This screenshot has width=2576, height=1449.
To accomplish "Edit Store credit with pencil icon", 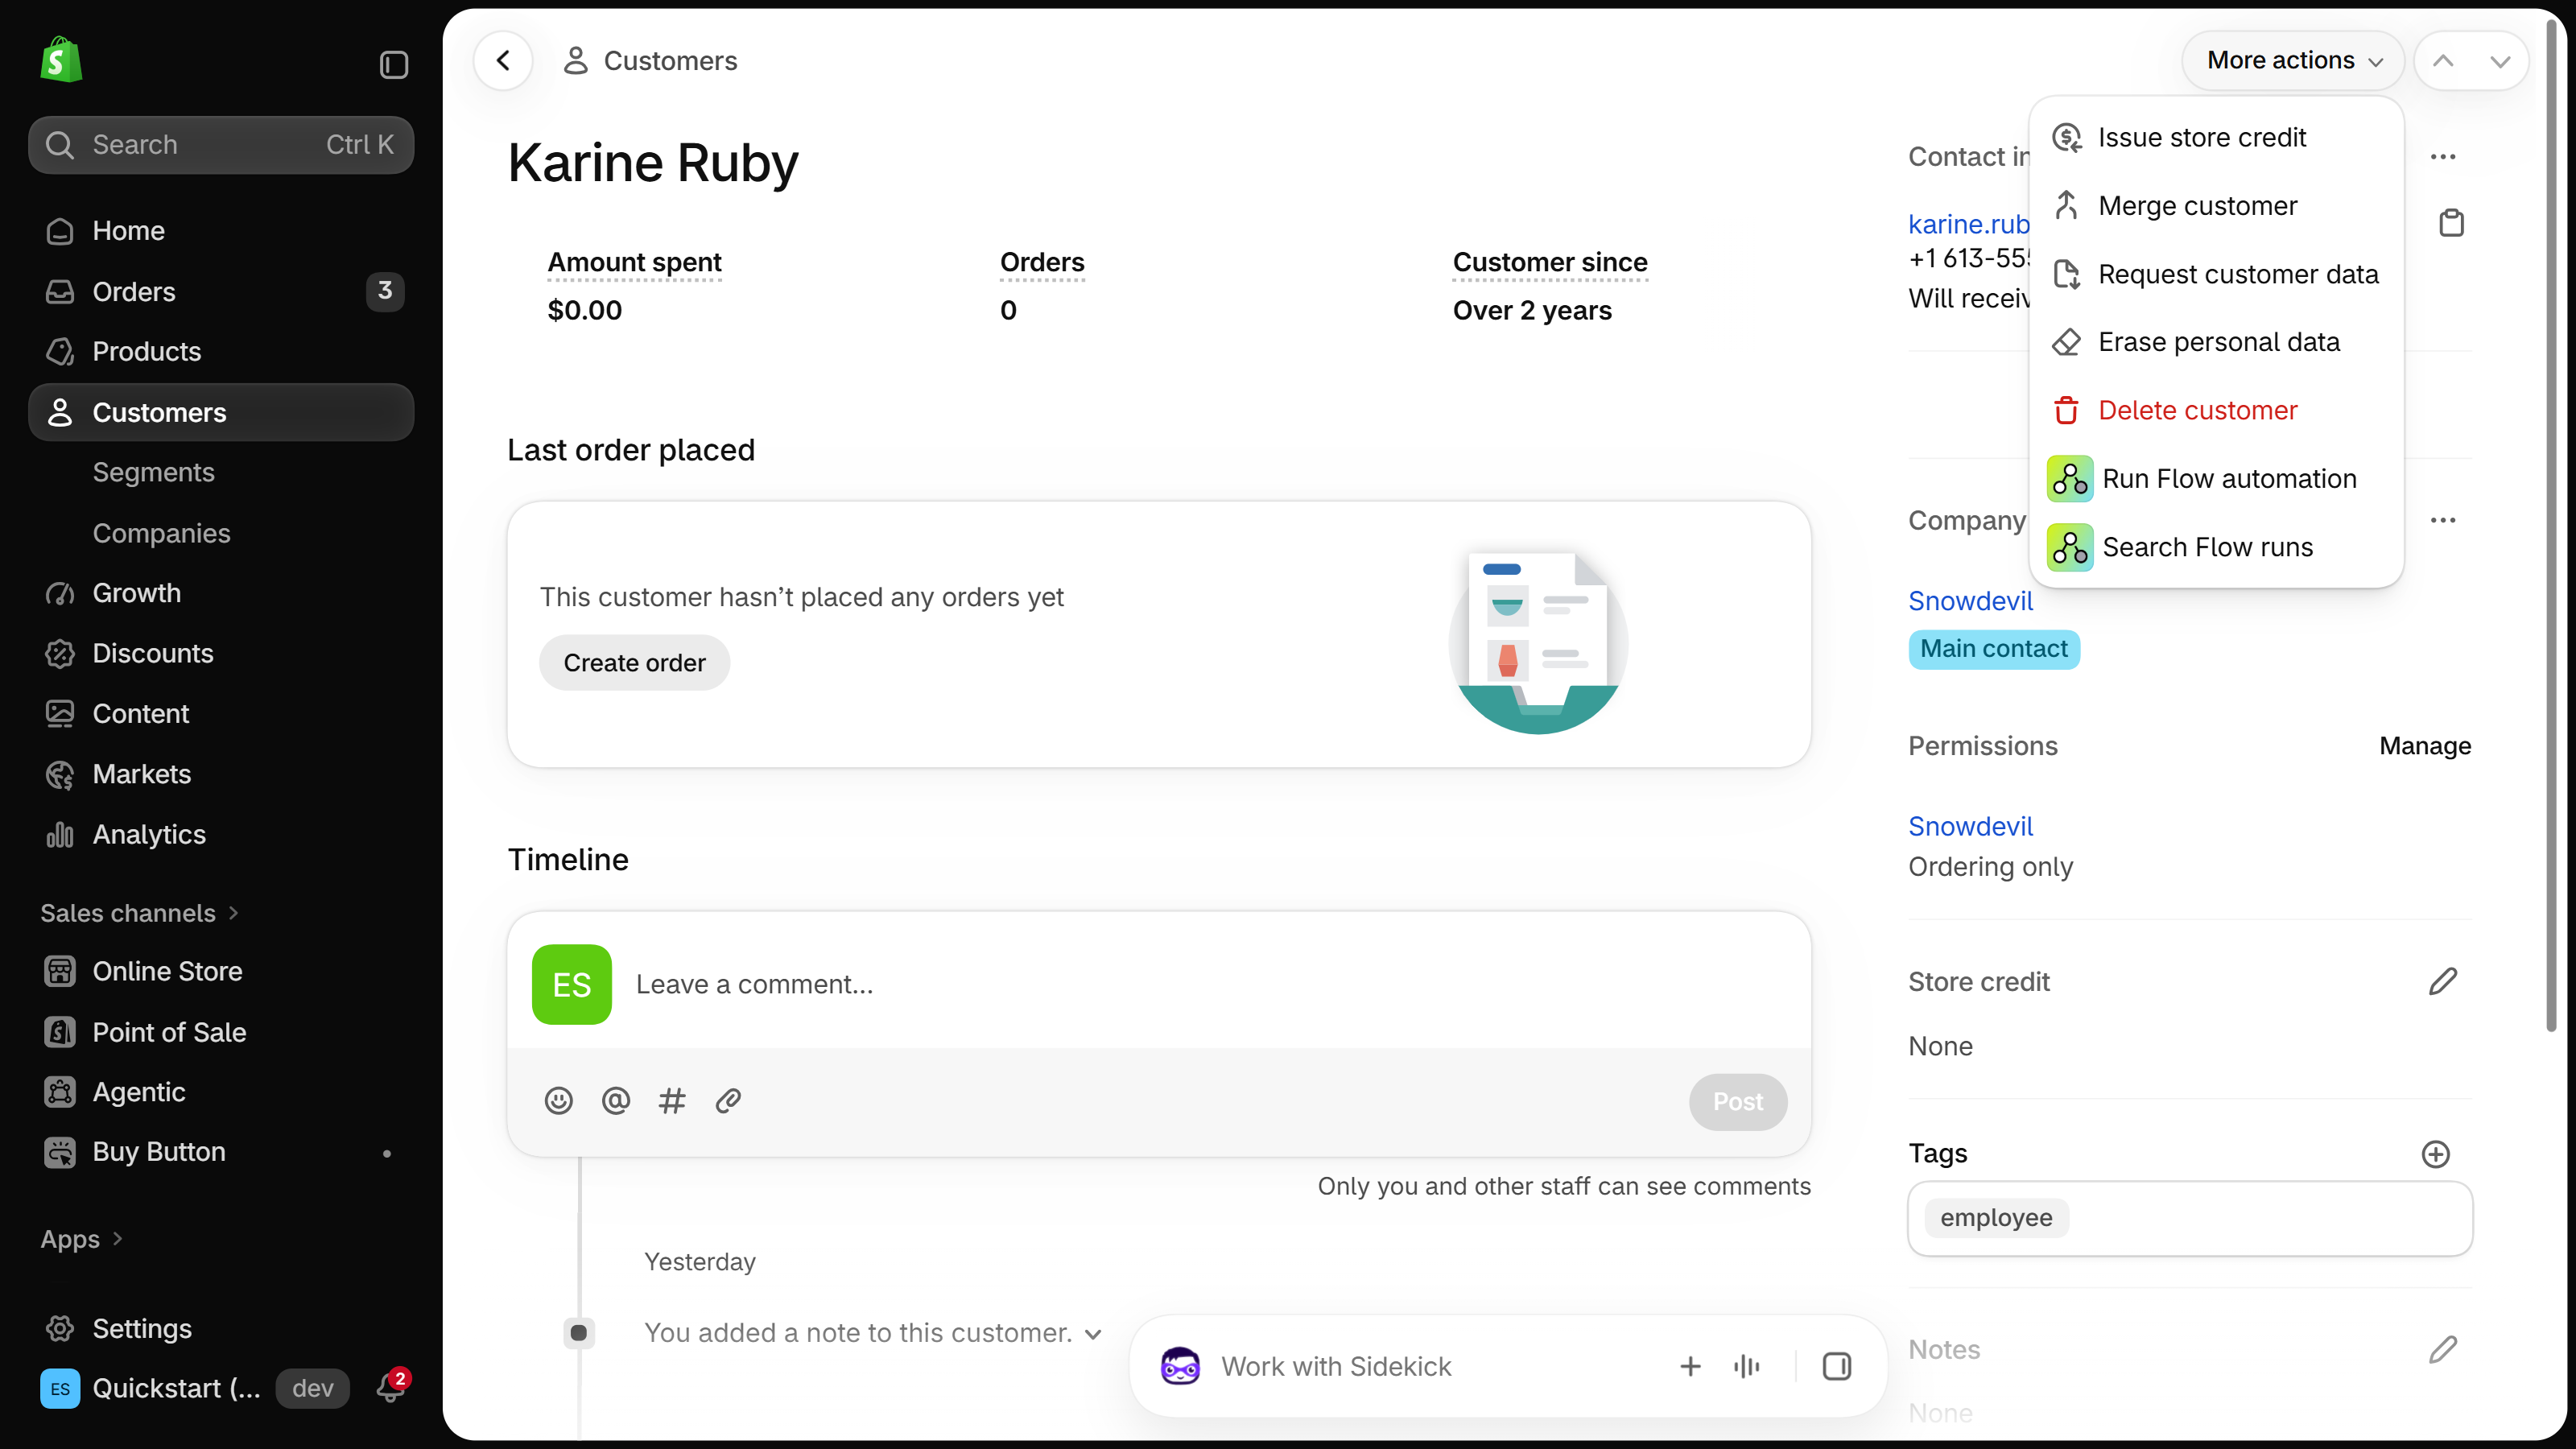I will pyautogui.click(x=2442, y=981).
